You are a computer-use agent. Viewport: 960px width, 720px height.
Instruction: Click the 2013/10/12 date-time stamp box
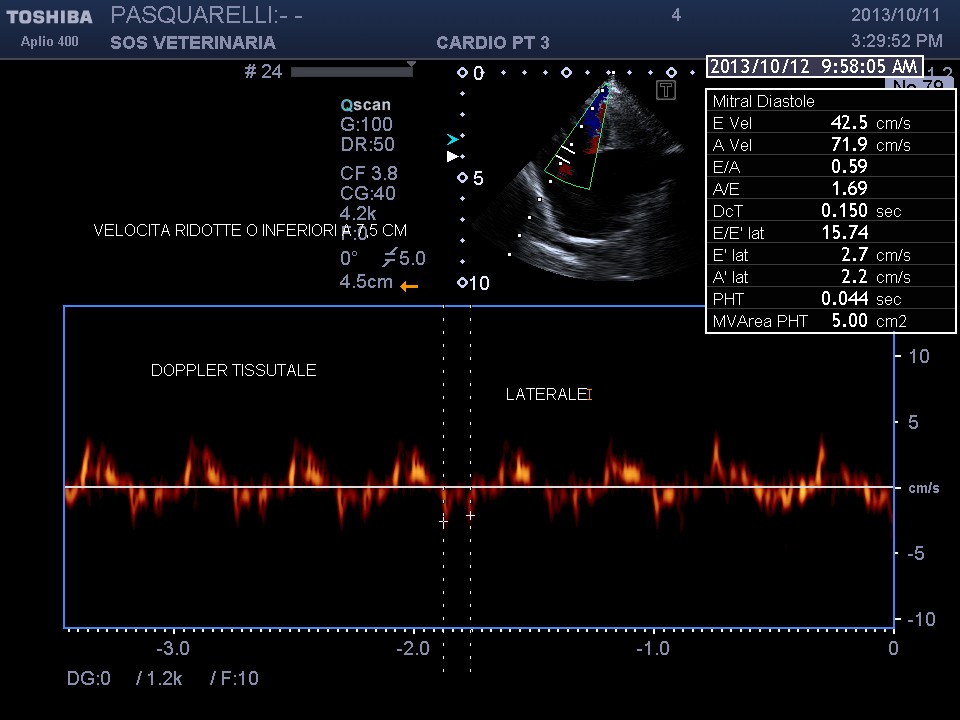813,67
